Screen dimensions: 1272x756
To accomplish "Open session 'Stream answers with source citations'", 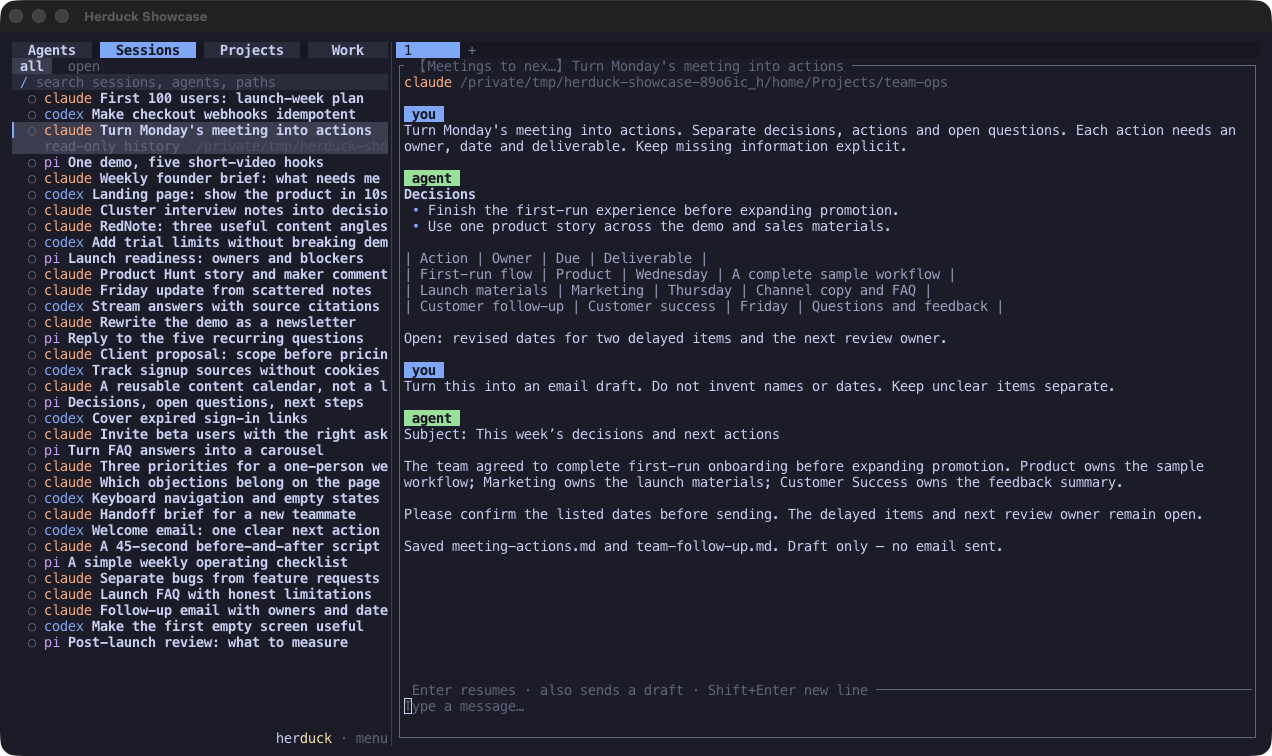I will pyautogui.click(x=200, y=306).
